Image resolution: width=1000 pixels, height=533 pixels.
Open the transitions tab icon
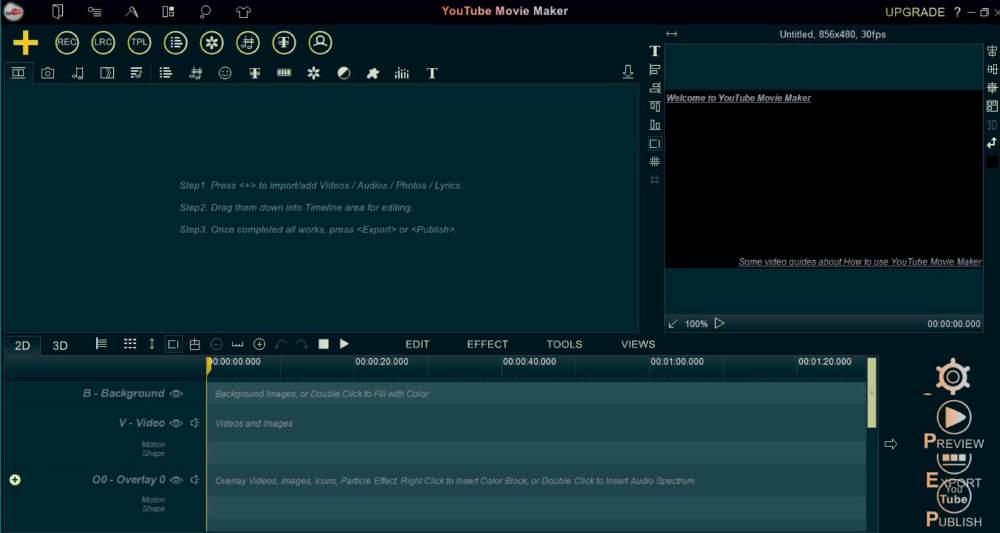[x=107, y=73]
